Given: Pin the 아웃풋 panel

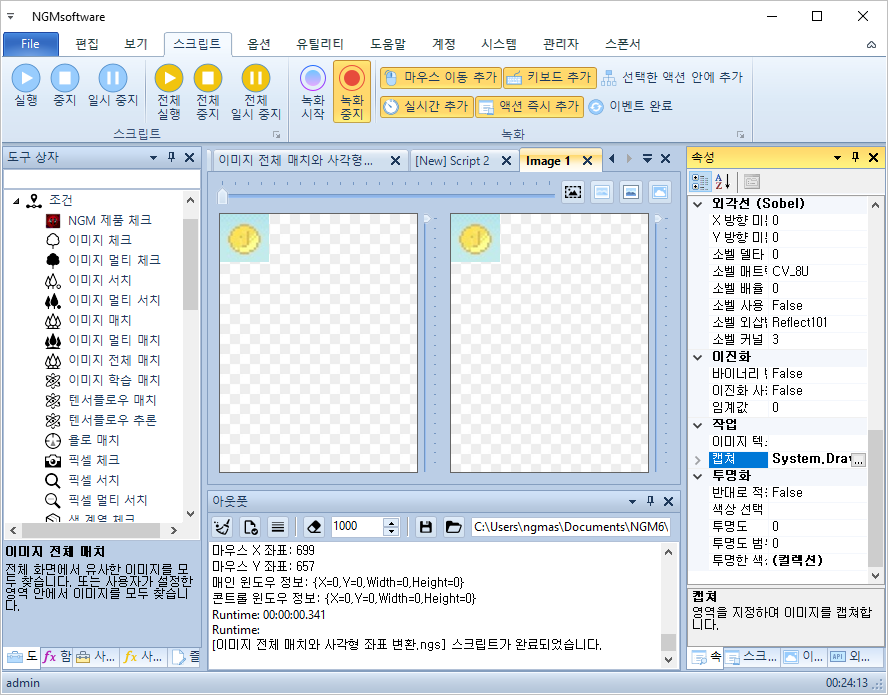Looking at the screenshot, I should coord(650,501).
